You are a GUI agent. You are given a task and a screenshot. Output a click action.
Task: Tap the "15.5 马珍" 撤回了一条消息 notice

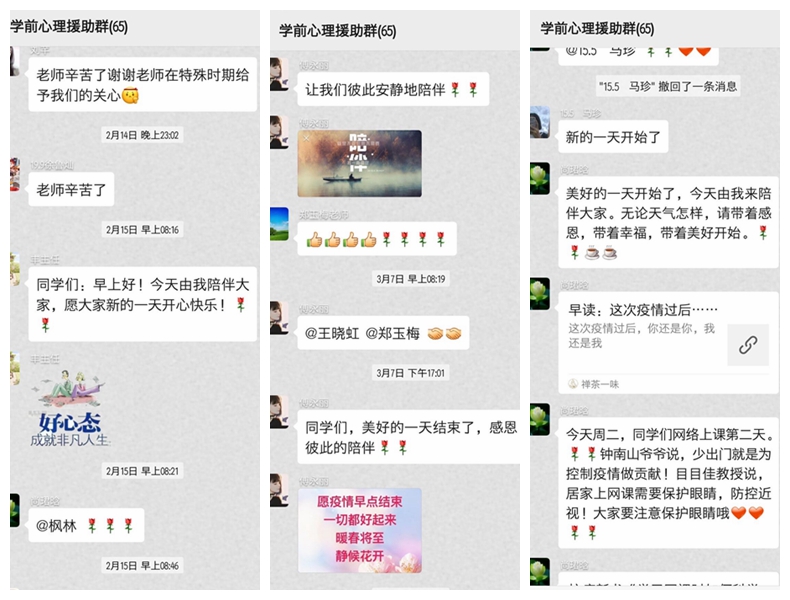point(668,86)
